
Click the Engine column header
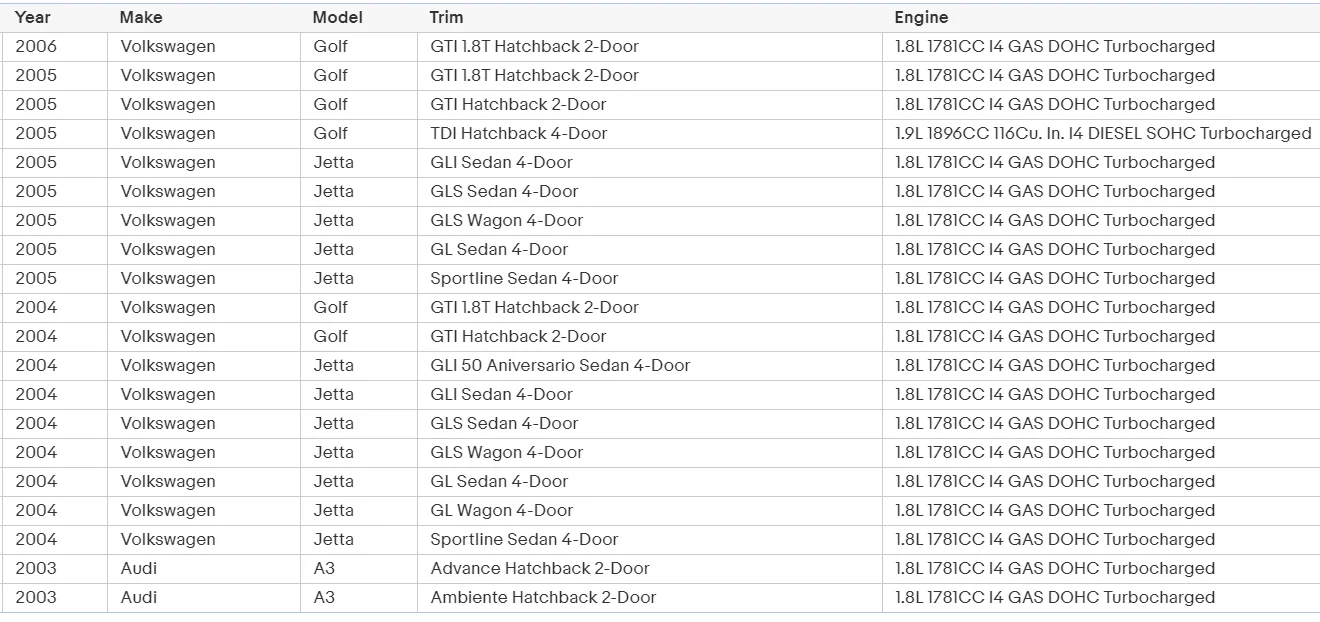(921, 17)
